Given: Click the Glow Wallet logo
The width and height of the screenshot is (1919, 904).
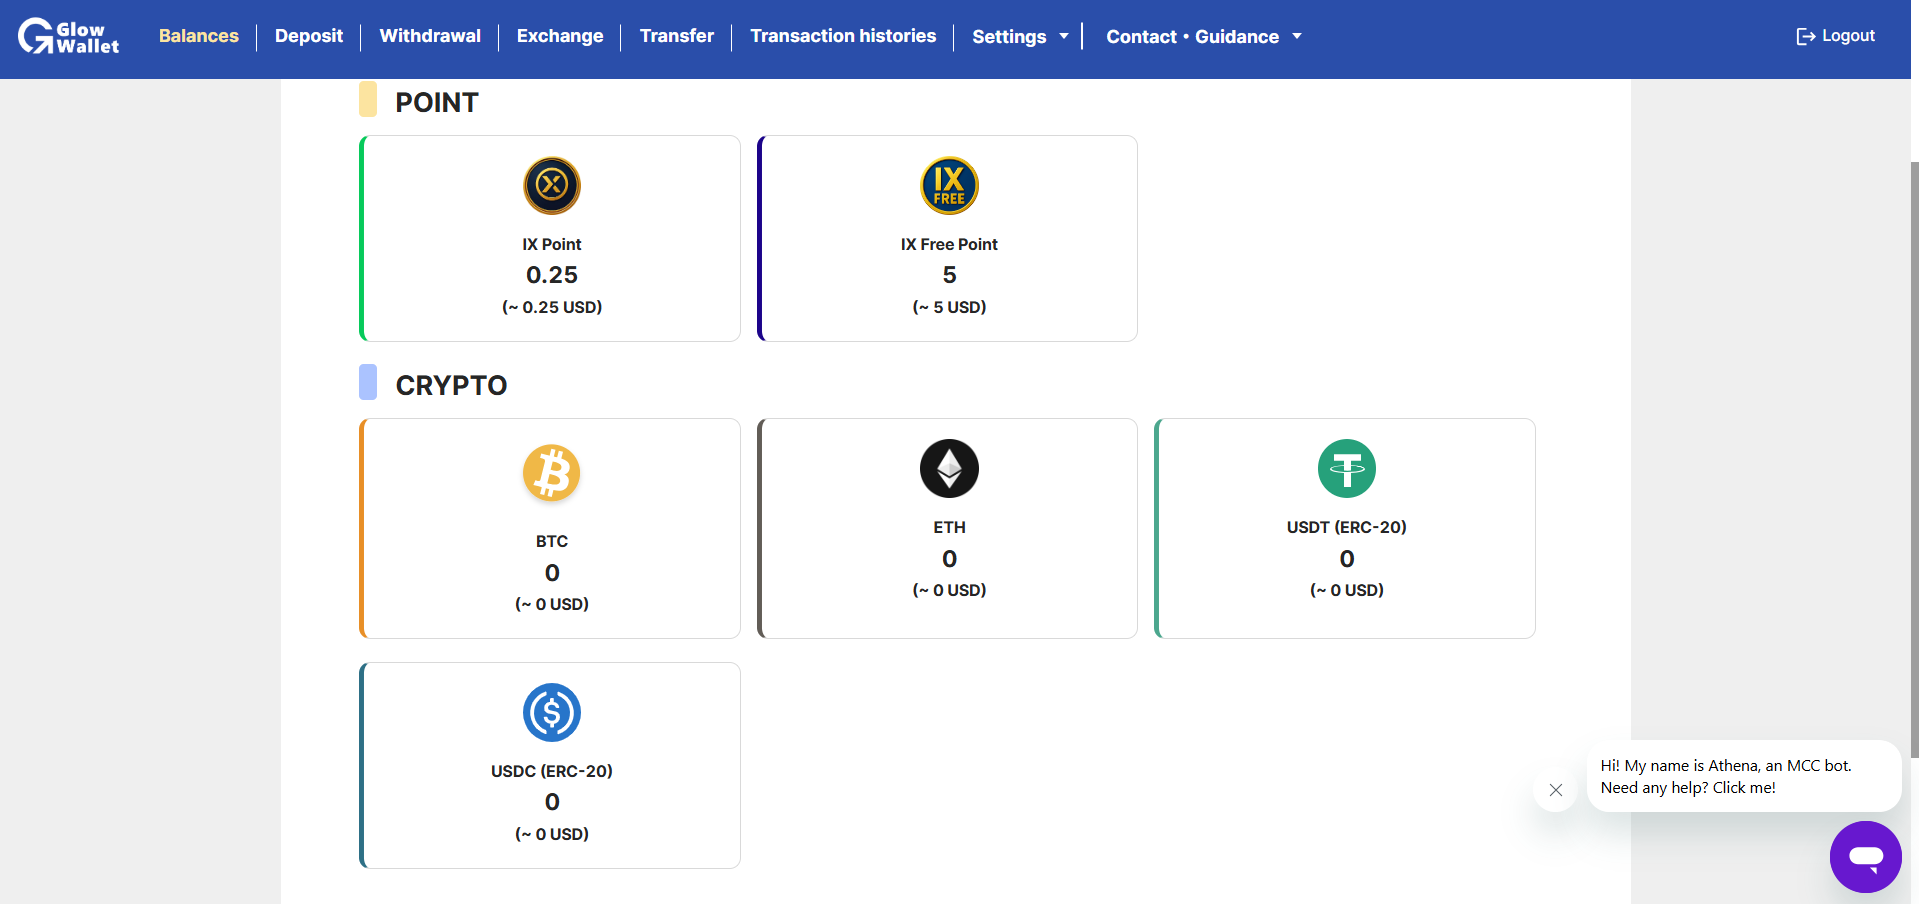Looking at the screenshot, I should click(68, 37).
